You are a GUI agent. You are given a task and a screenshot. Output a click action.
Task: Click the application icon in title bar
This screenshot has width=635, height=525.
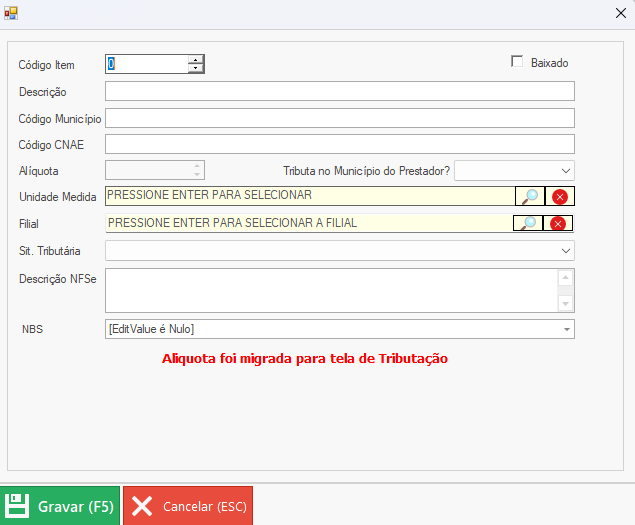pyautogui.click(x=11, y=13)
